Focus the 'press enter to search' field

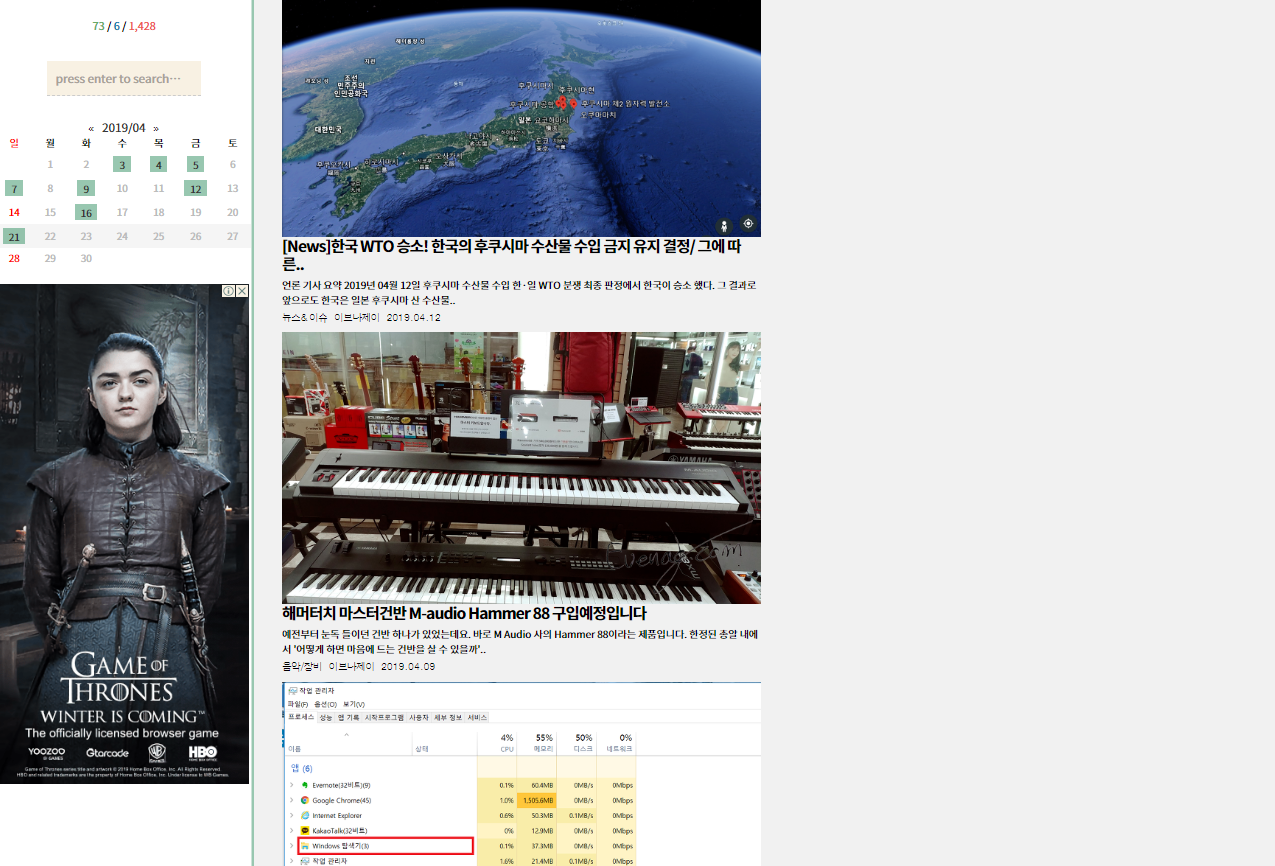coord(124,79)
